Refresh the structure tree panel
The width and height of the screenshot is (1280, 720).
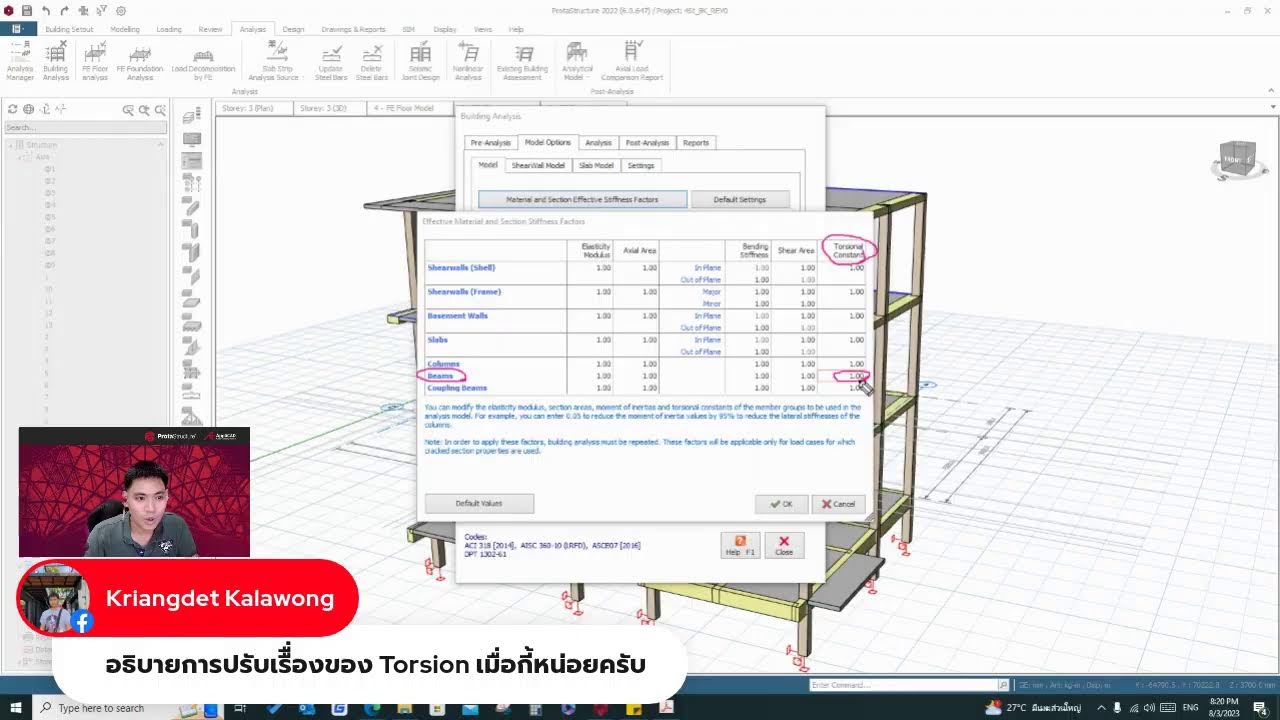pyautogui.click(x=13, y=110)
